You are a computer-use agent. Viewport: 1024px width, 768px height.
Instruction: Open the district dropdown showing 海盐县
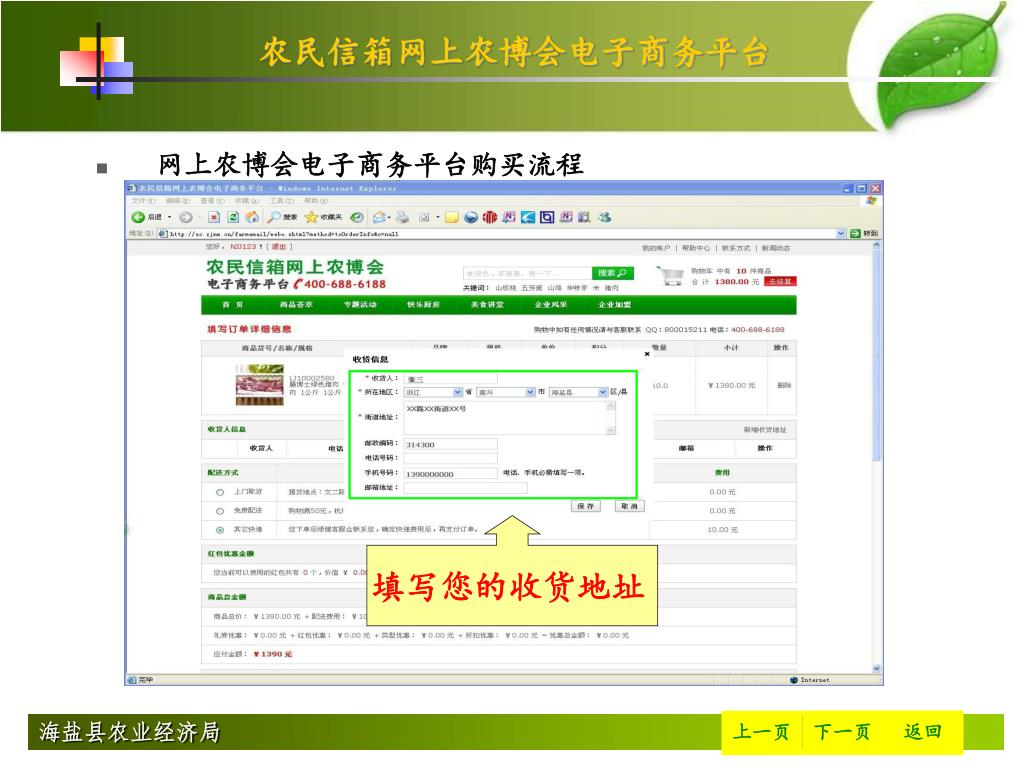pos(578,392)
